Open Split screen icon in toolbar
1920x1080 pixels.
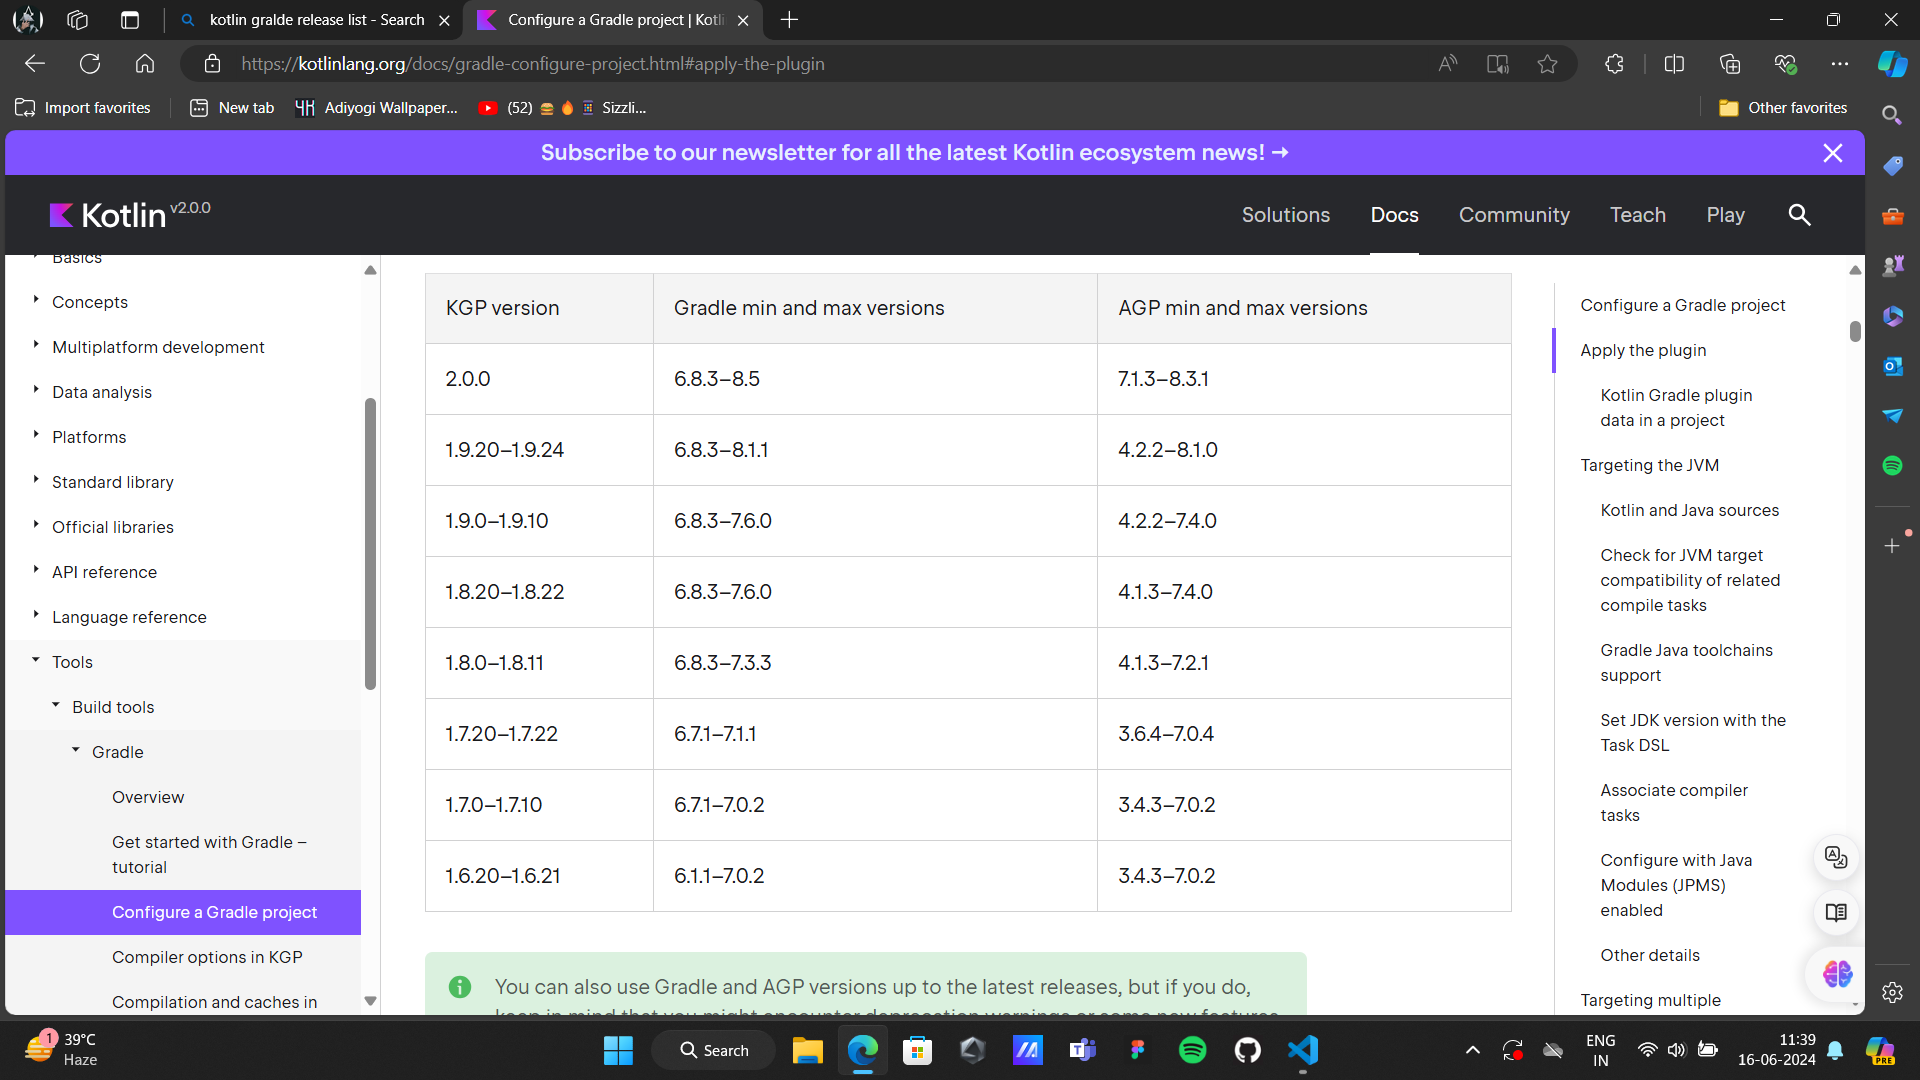click(x=1674, y=64)
